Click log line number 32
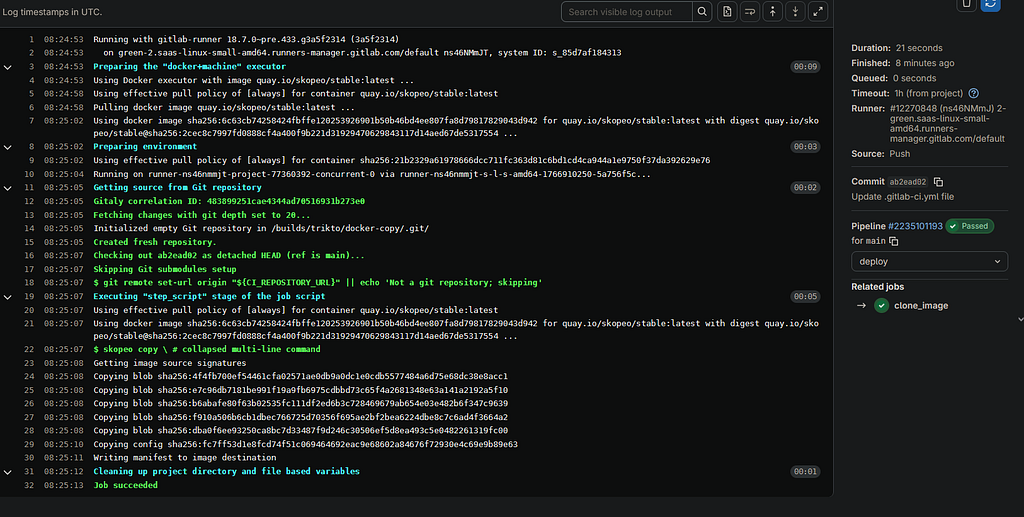This screenshot has height=517, width=1024. tap(29, 485)
